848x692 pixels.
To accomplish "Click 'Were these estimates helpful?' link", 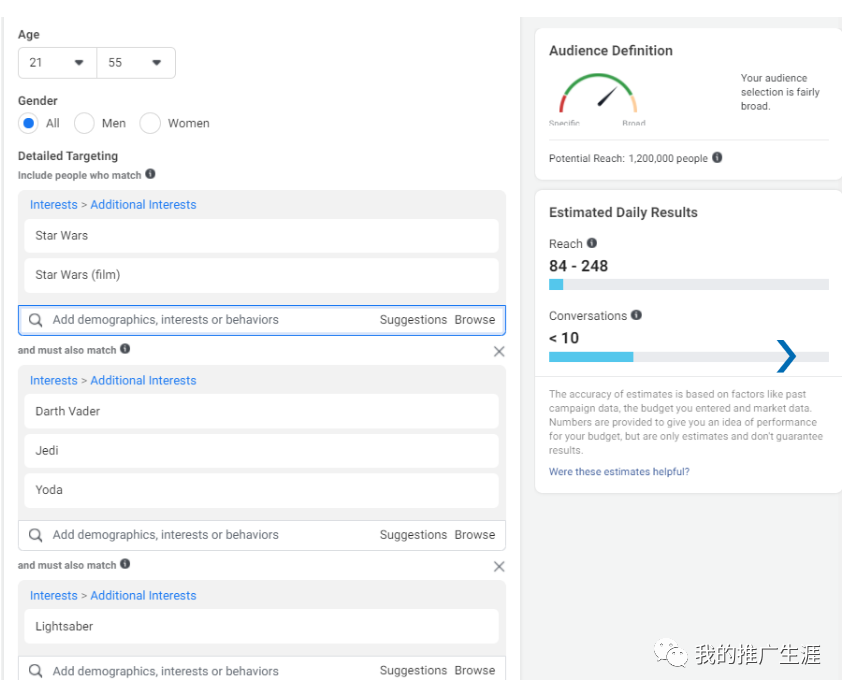I will [x=619, y=472].
